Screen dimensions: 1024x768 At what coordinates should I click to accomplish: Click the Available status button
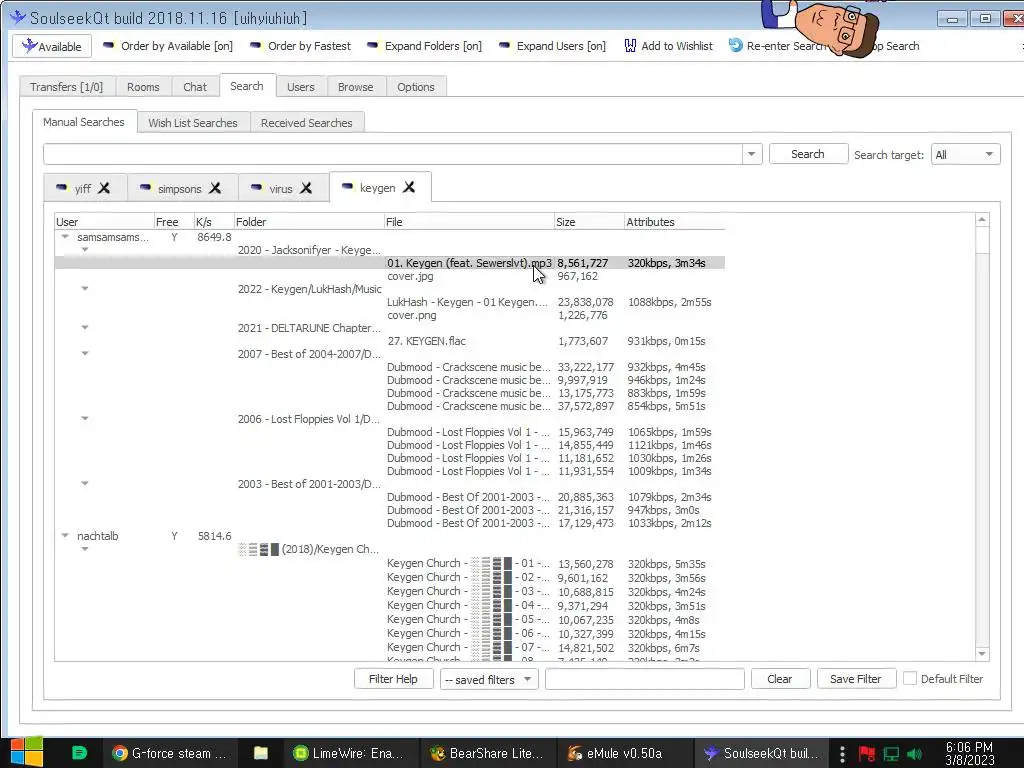52,46
